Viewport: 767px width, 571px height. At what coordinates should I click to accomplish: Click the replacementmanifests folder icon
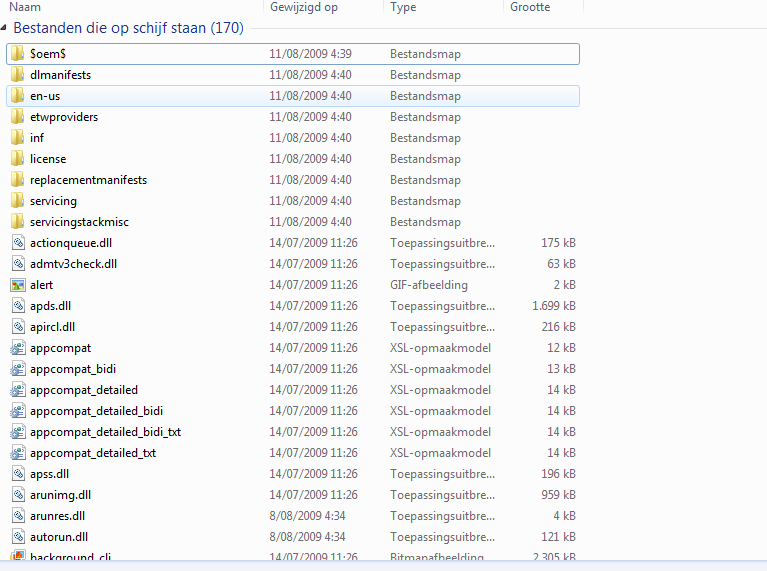pos(18,180)
